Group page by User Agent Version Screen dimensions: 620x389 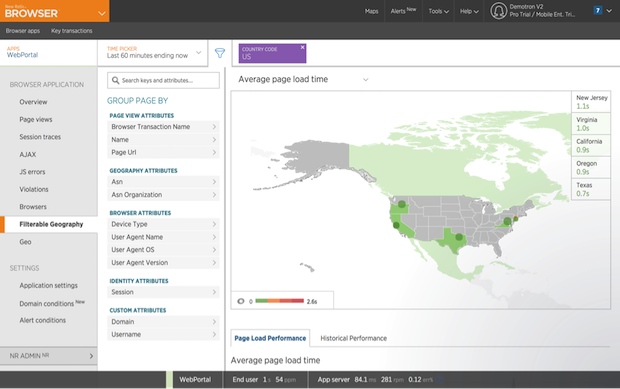pos(163,262)
